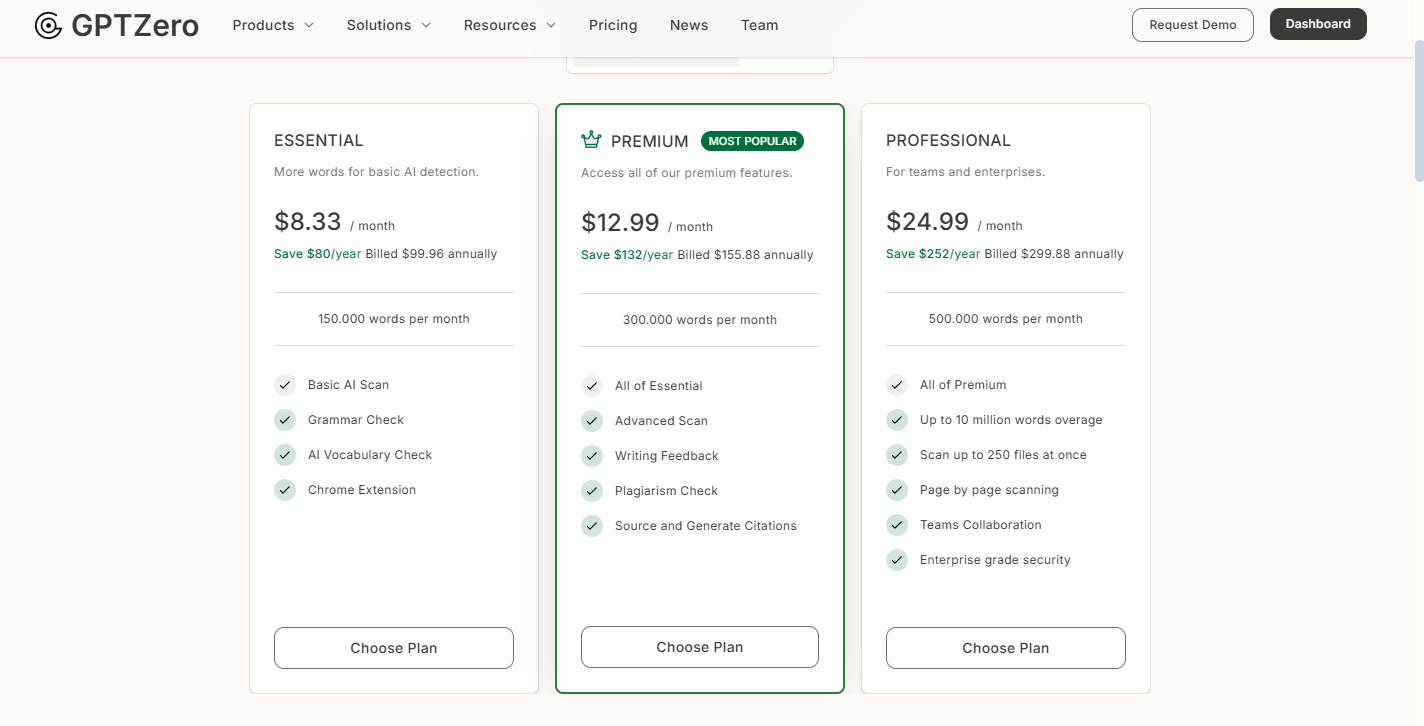Screen dimensions: 1424x726
Task: Click the Request Demo button
Action: [1193, 25]
